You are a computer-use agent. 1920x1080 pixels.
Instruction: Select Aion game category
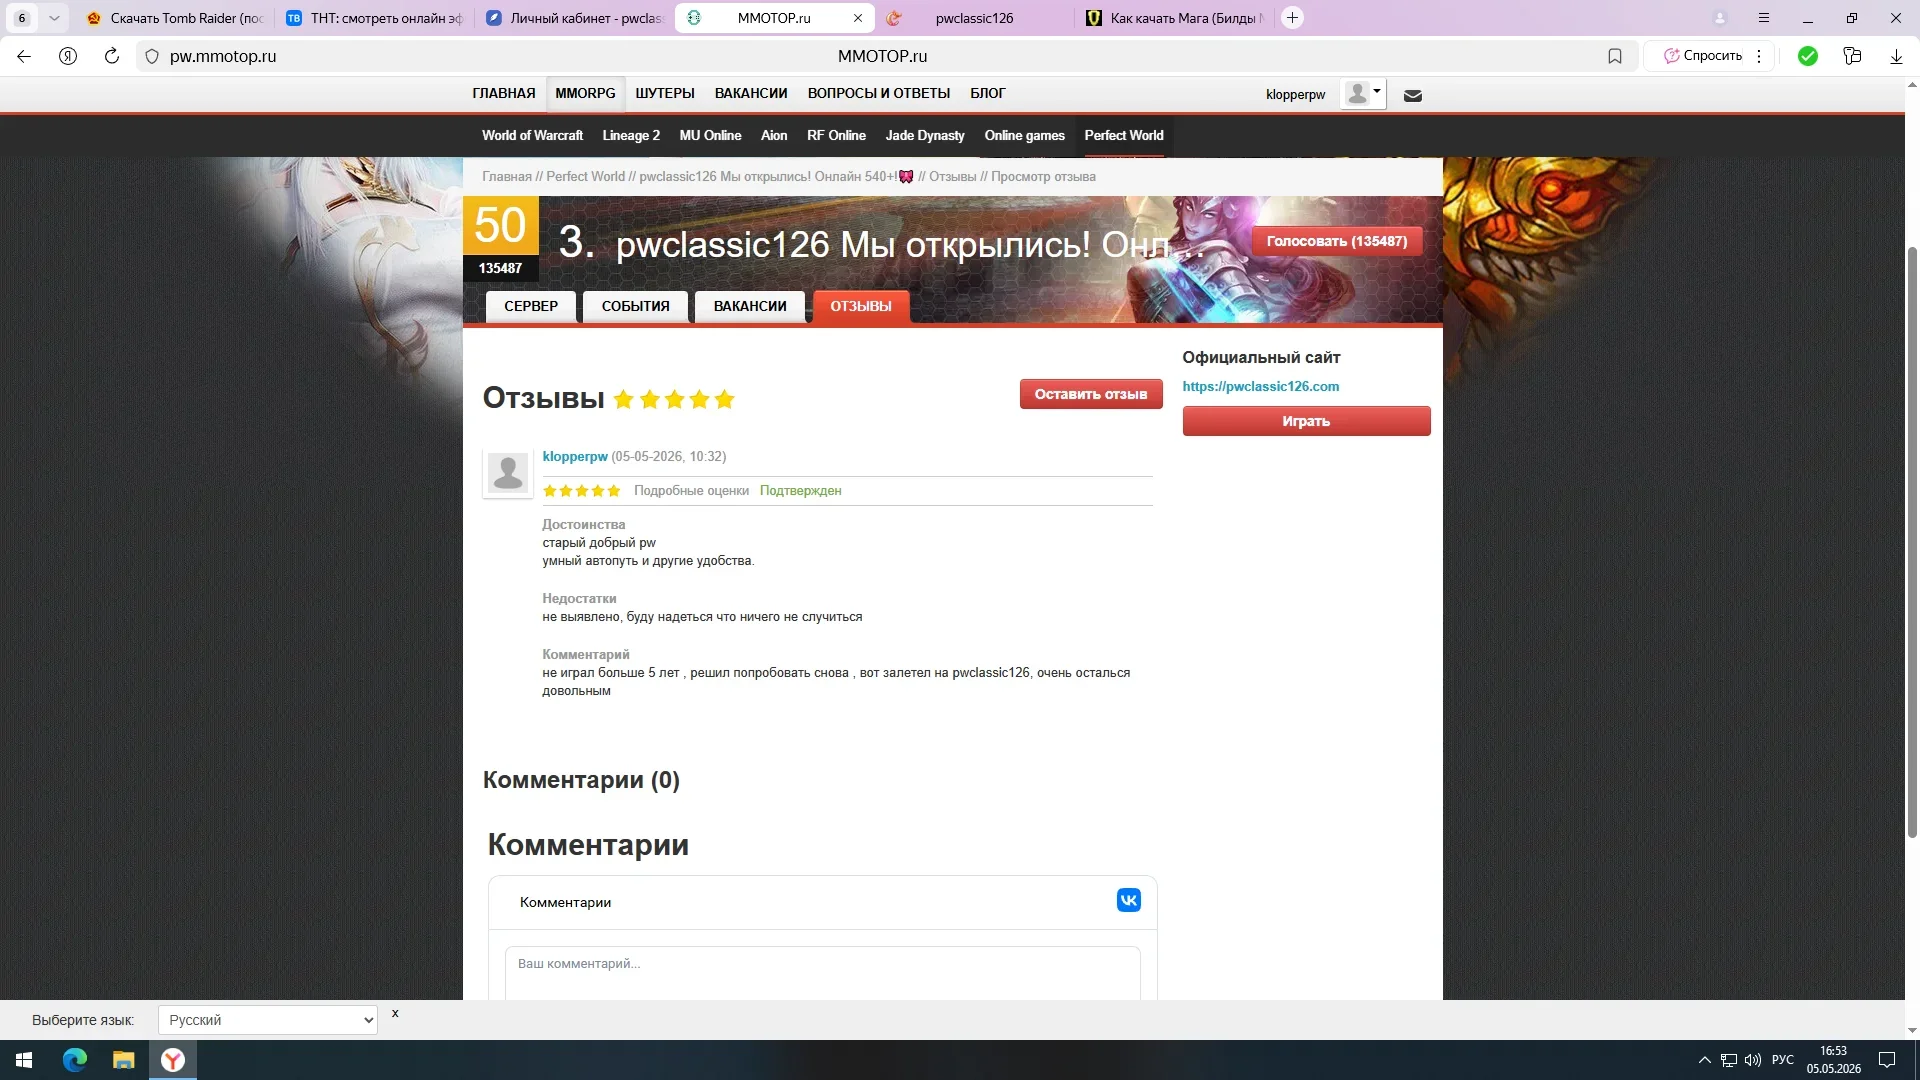coord(774,135)
